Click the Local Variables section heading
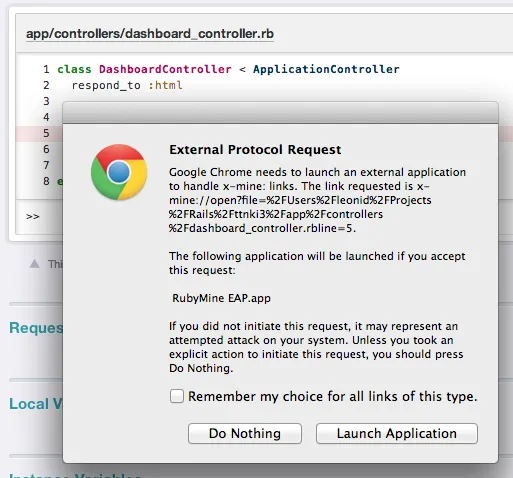Screen dimensions: 513x478 [36, 404]
